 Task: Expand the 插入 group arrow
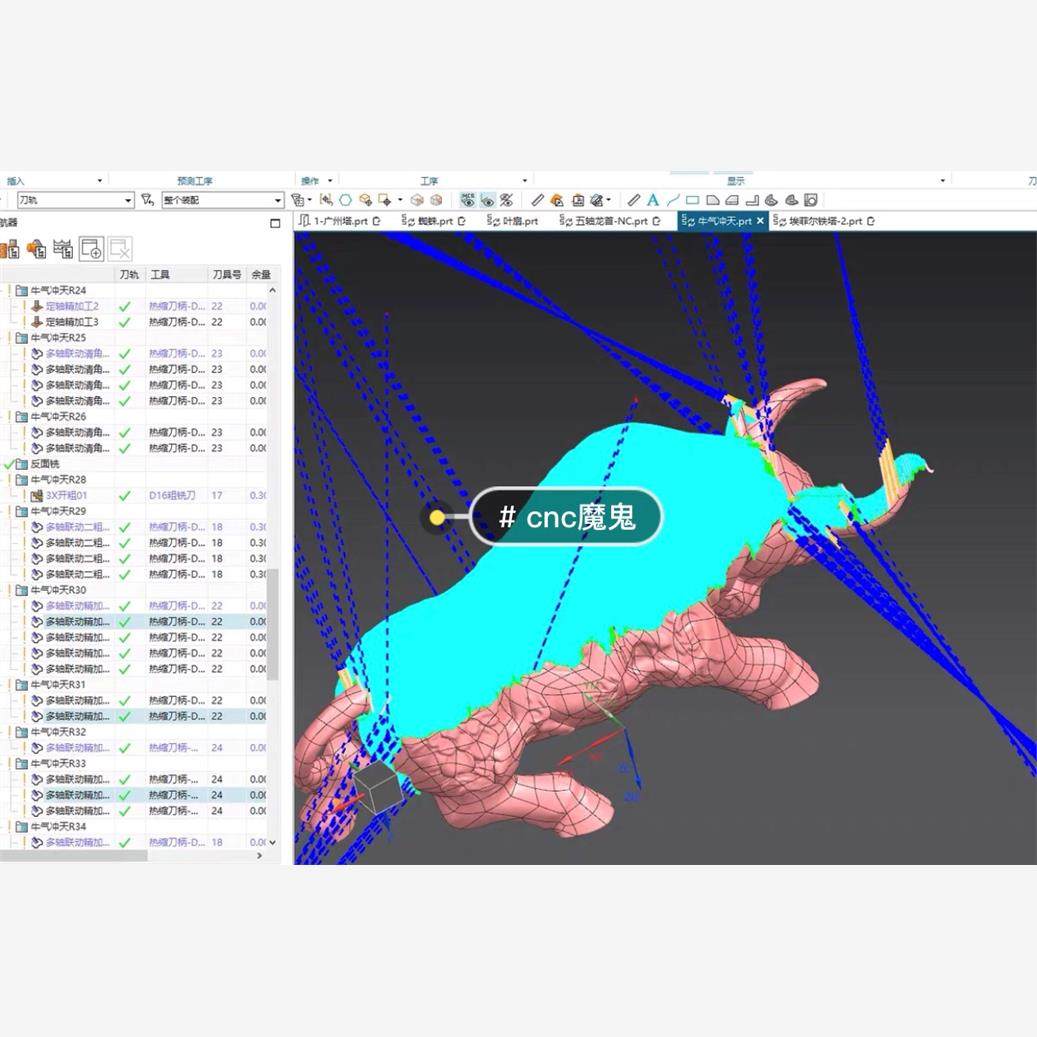[x=99, y=181]
